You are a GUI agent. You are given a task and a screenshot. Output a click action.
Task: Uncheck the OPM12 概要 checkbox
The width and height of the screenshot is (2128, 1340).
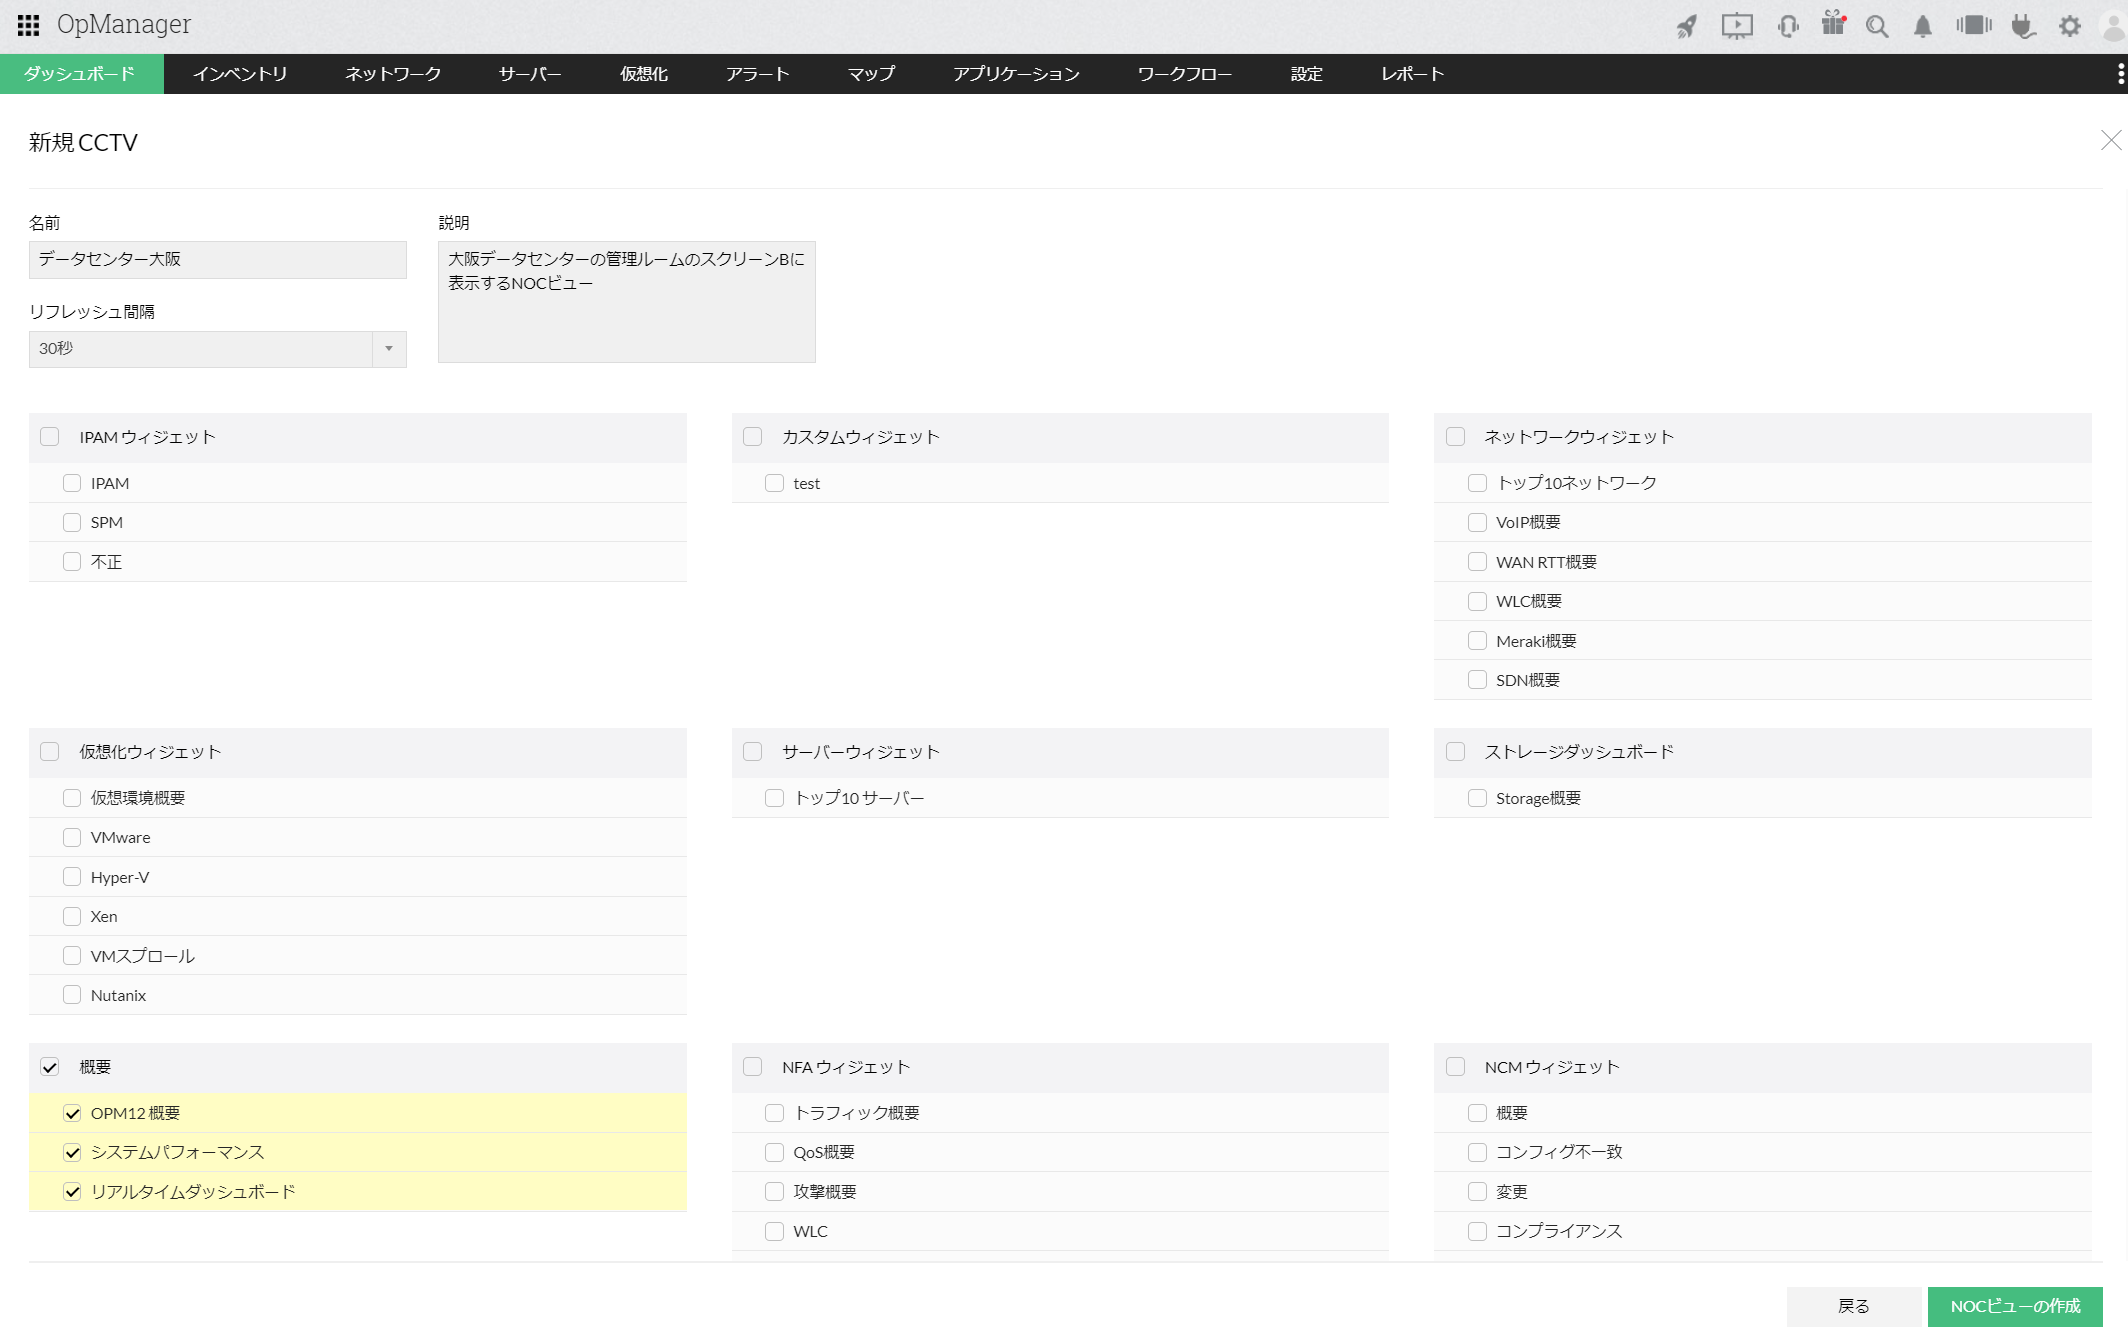(x=72, y=1113)
